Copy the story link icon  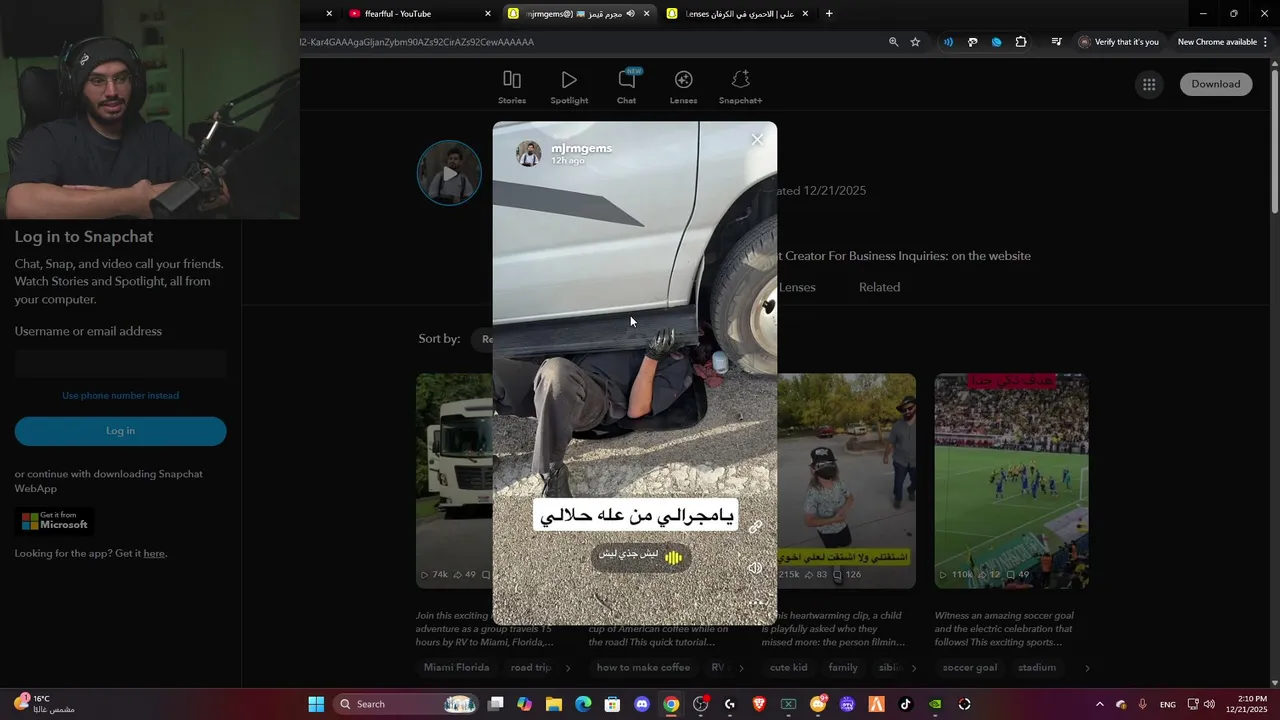755,527
